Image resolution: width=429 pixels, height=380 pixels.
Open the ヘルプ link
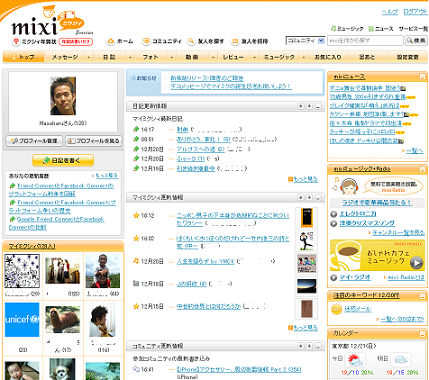390,12
